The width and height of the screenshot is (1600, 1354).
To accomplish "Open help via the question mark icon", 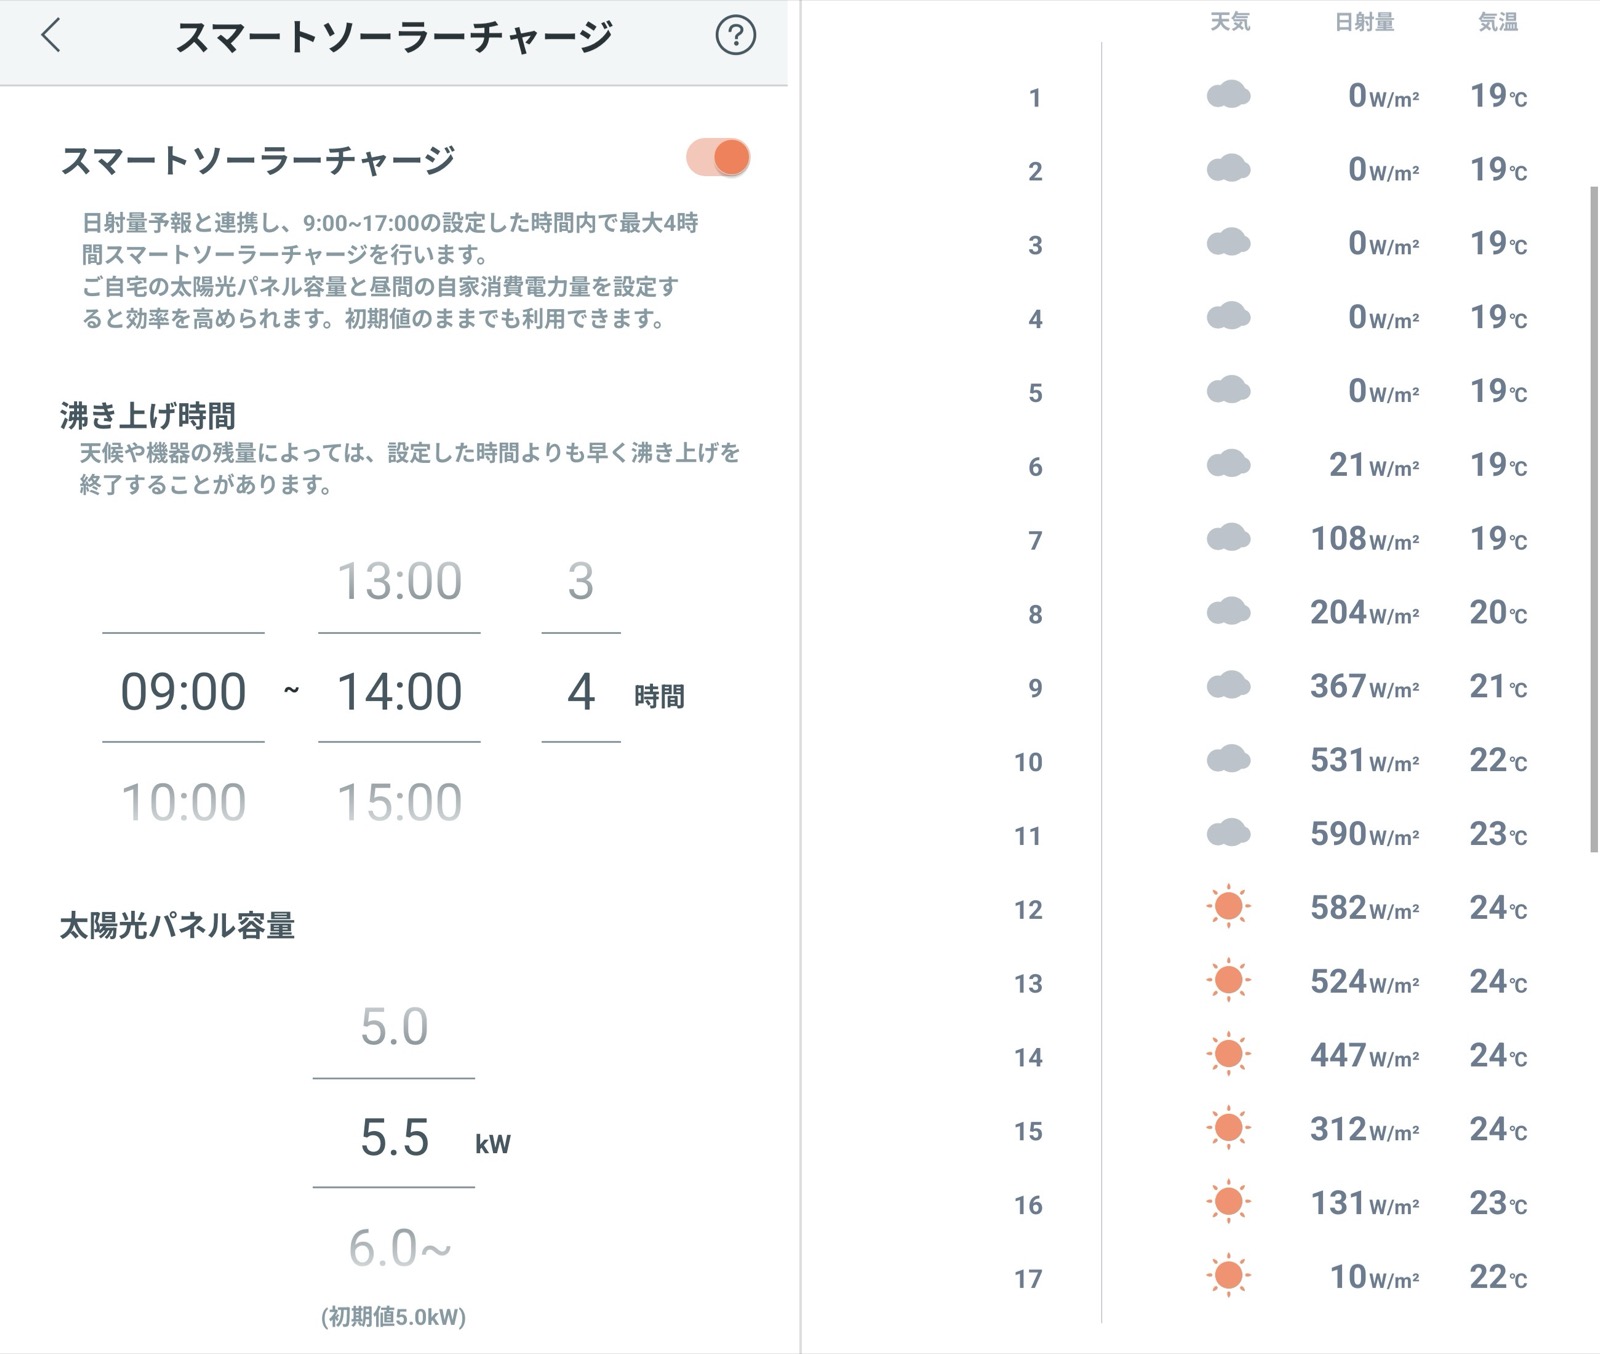I will (x=735, y=36).
